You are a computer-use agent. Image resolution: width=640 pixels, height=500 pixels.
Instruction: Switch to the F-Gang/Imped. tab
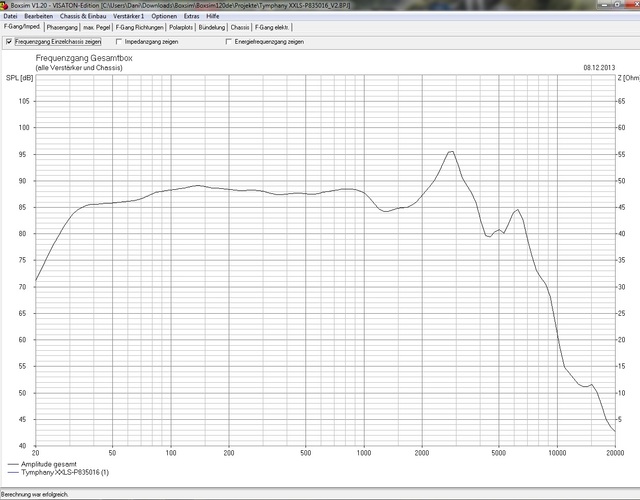click(x=22, y=28)
